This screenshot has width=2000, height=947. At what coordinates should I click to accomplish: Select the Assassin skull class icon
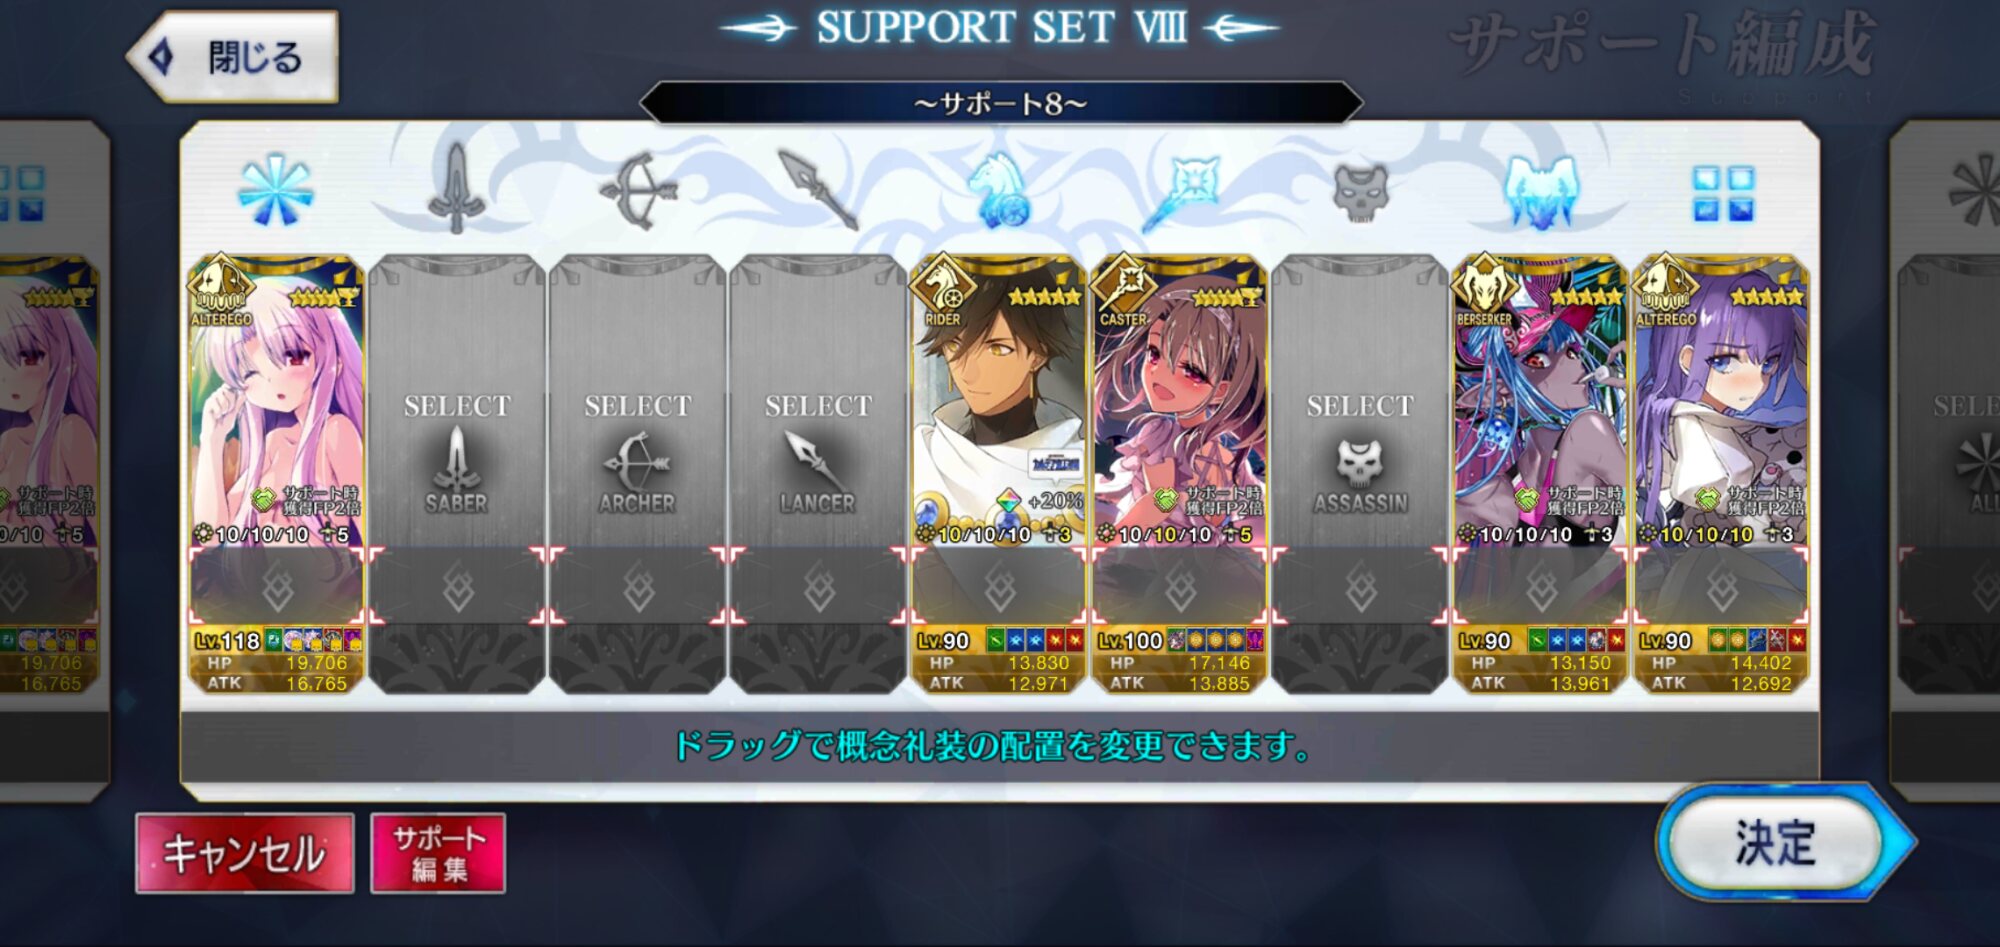[1360, 192]
